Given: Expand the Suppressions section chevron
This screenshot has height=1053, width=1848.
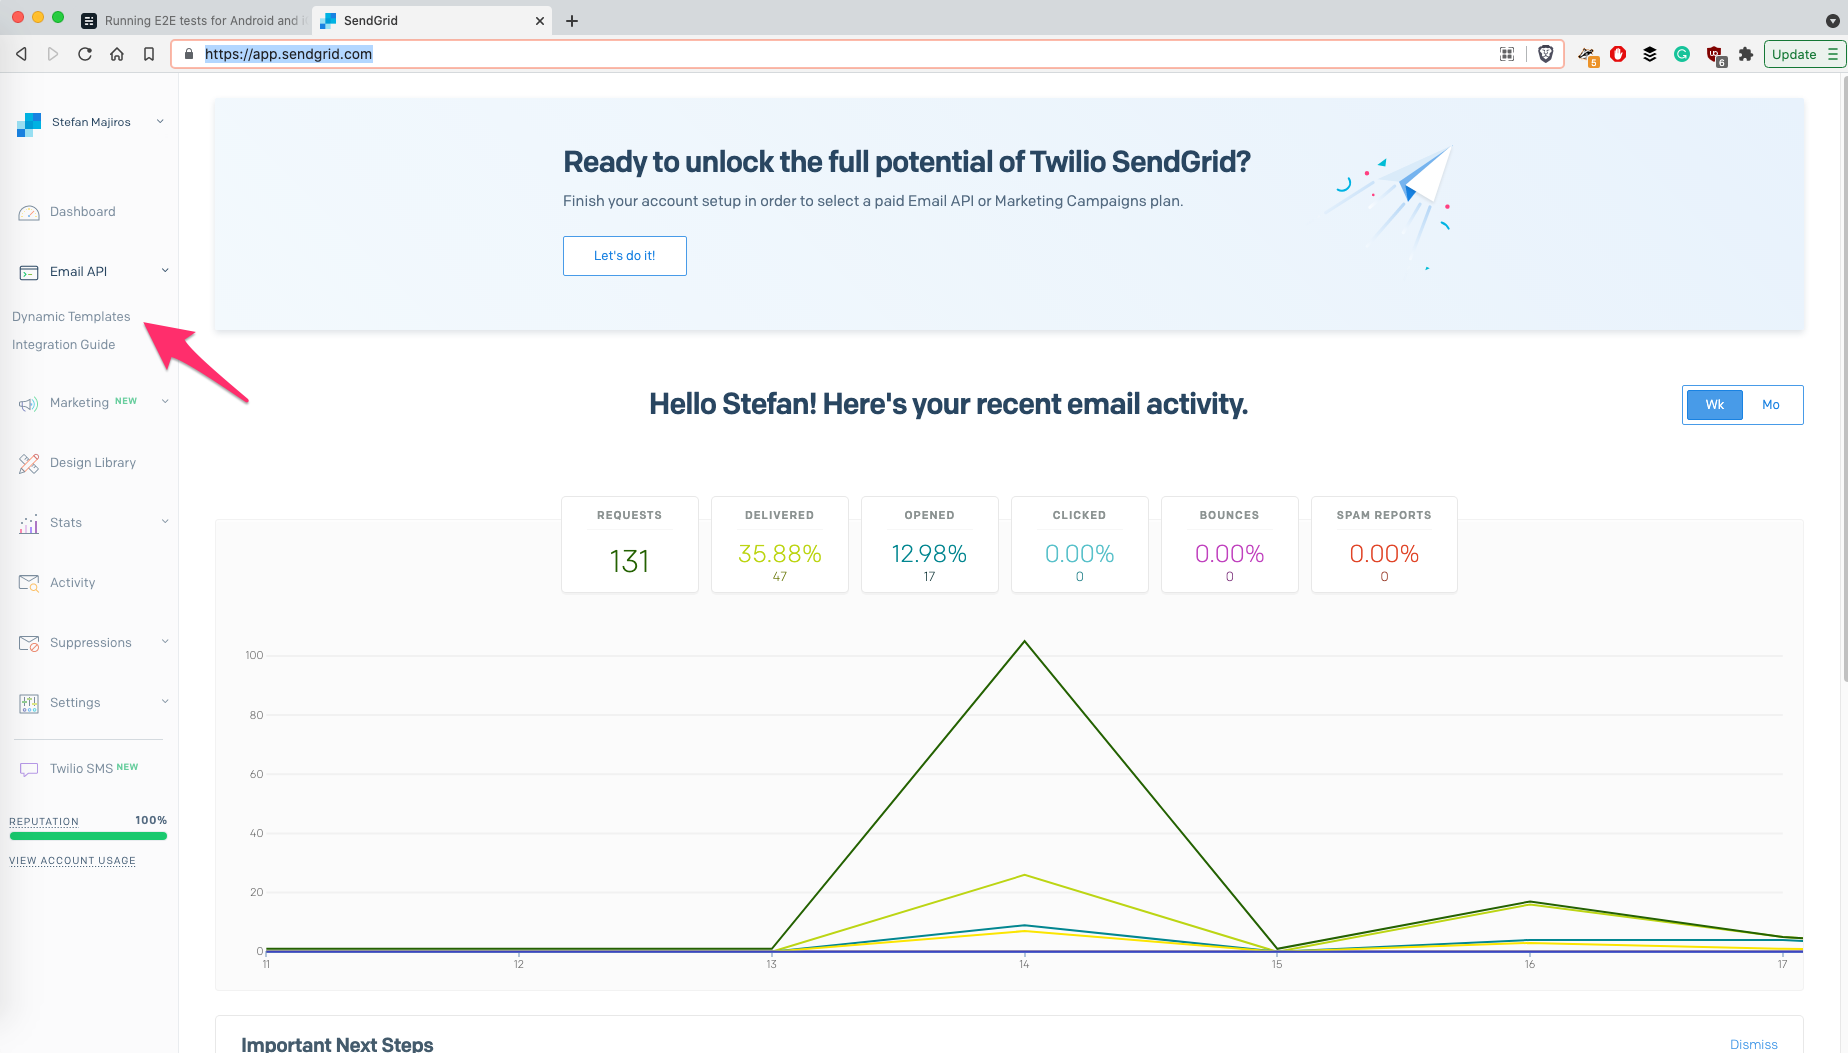Looking at the screenshot, I should click(x=165, y=642).
